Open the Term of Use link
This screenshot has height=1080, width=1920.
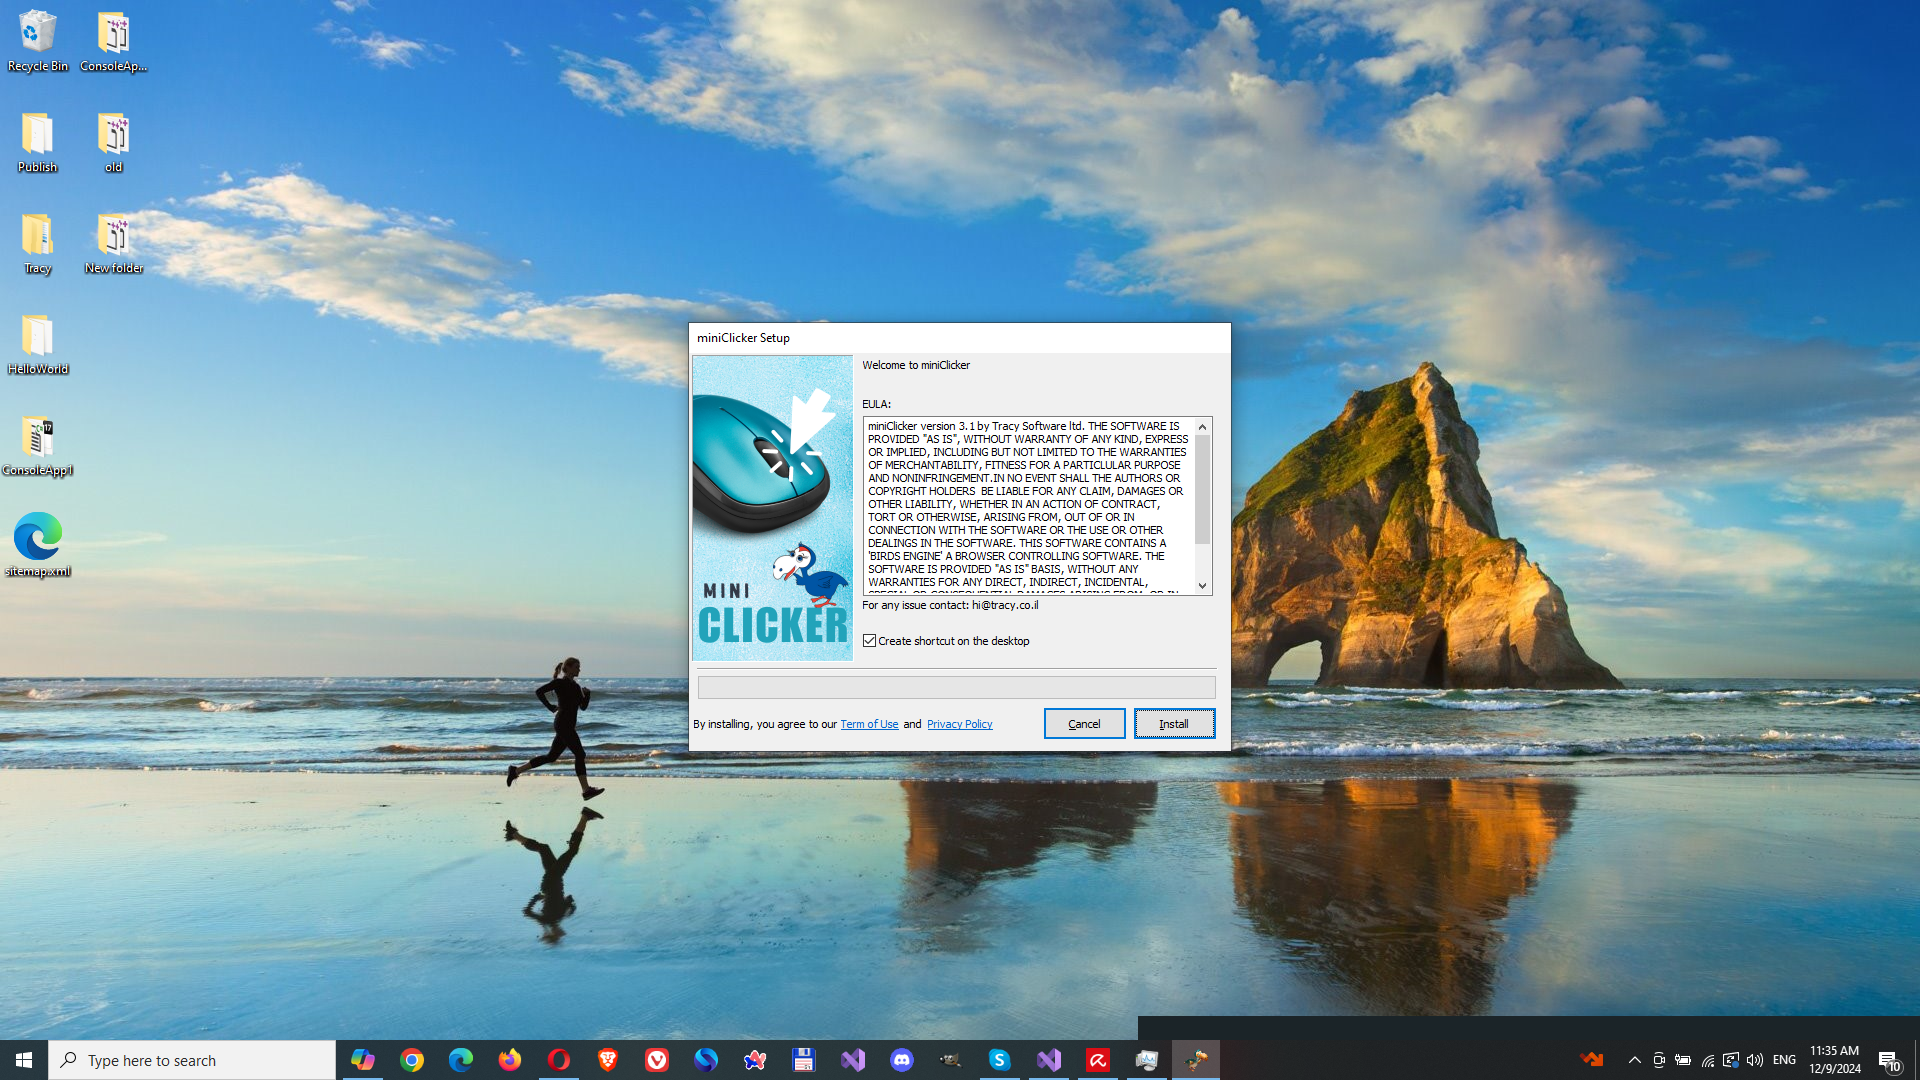(x=868, y=723)
